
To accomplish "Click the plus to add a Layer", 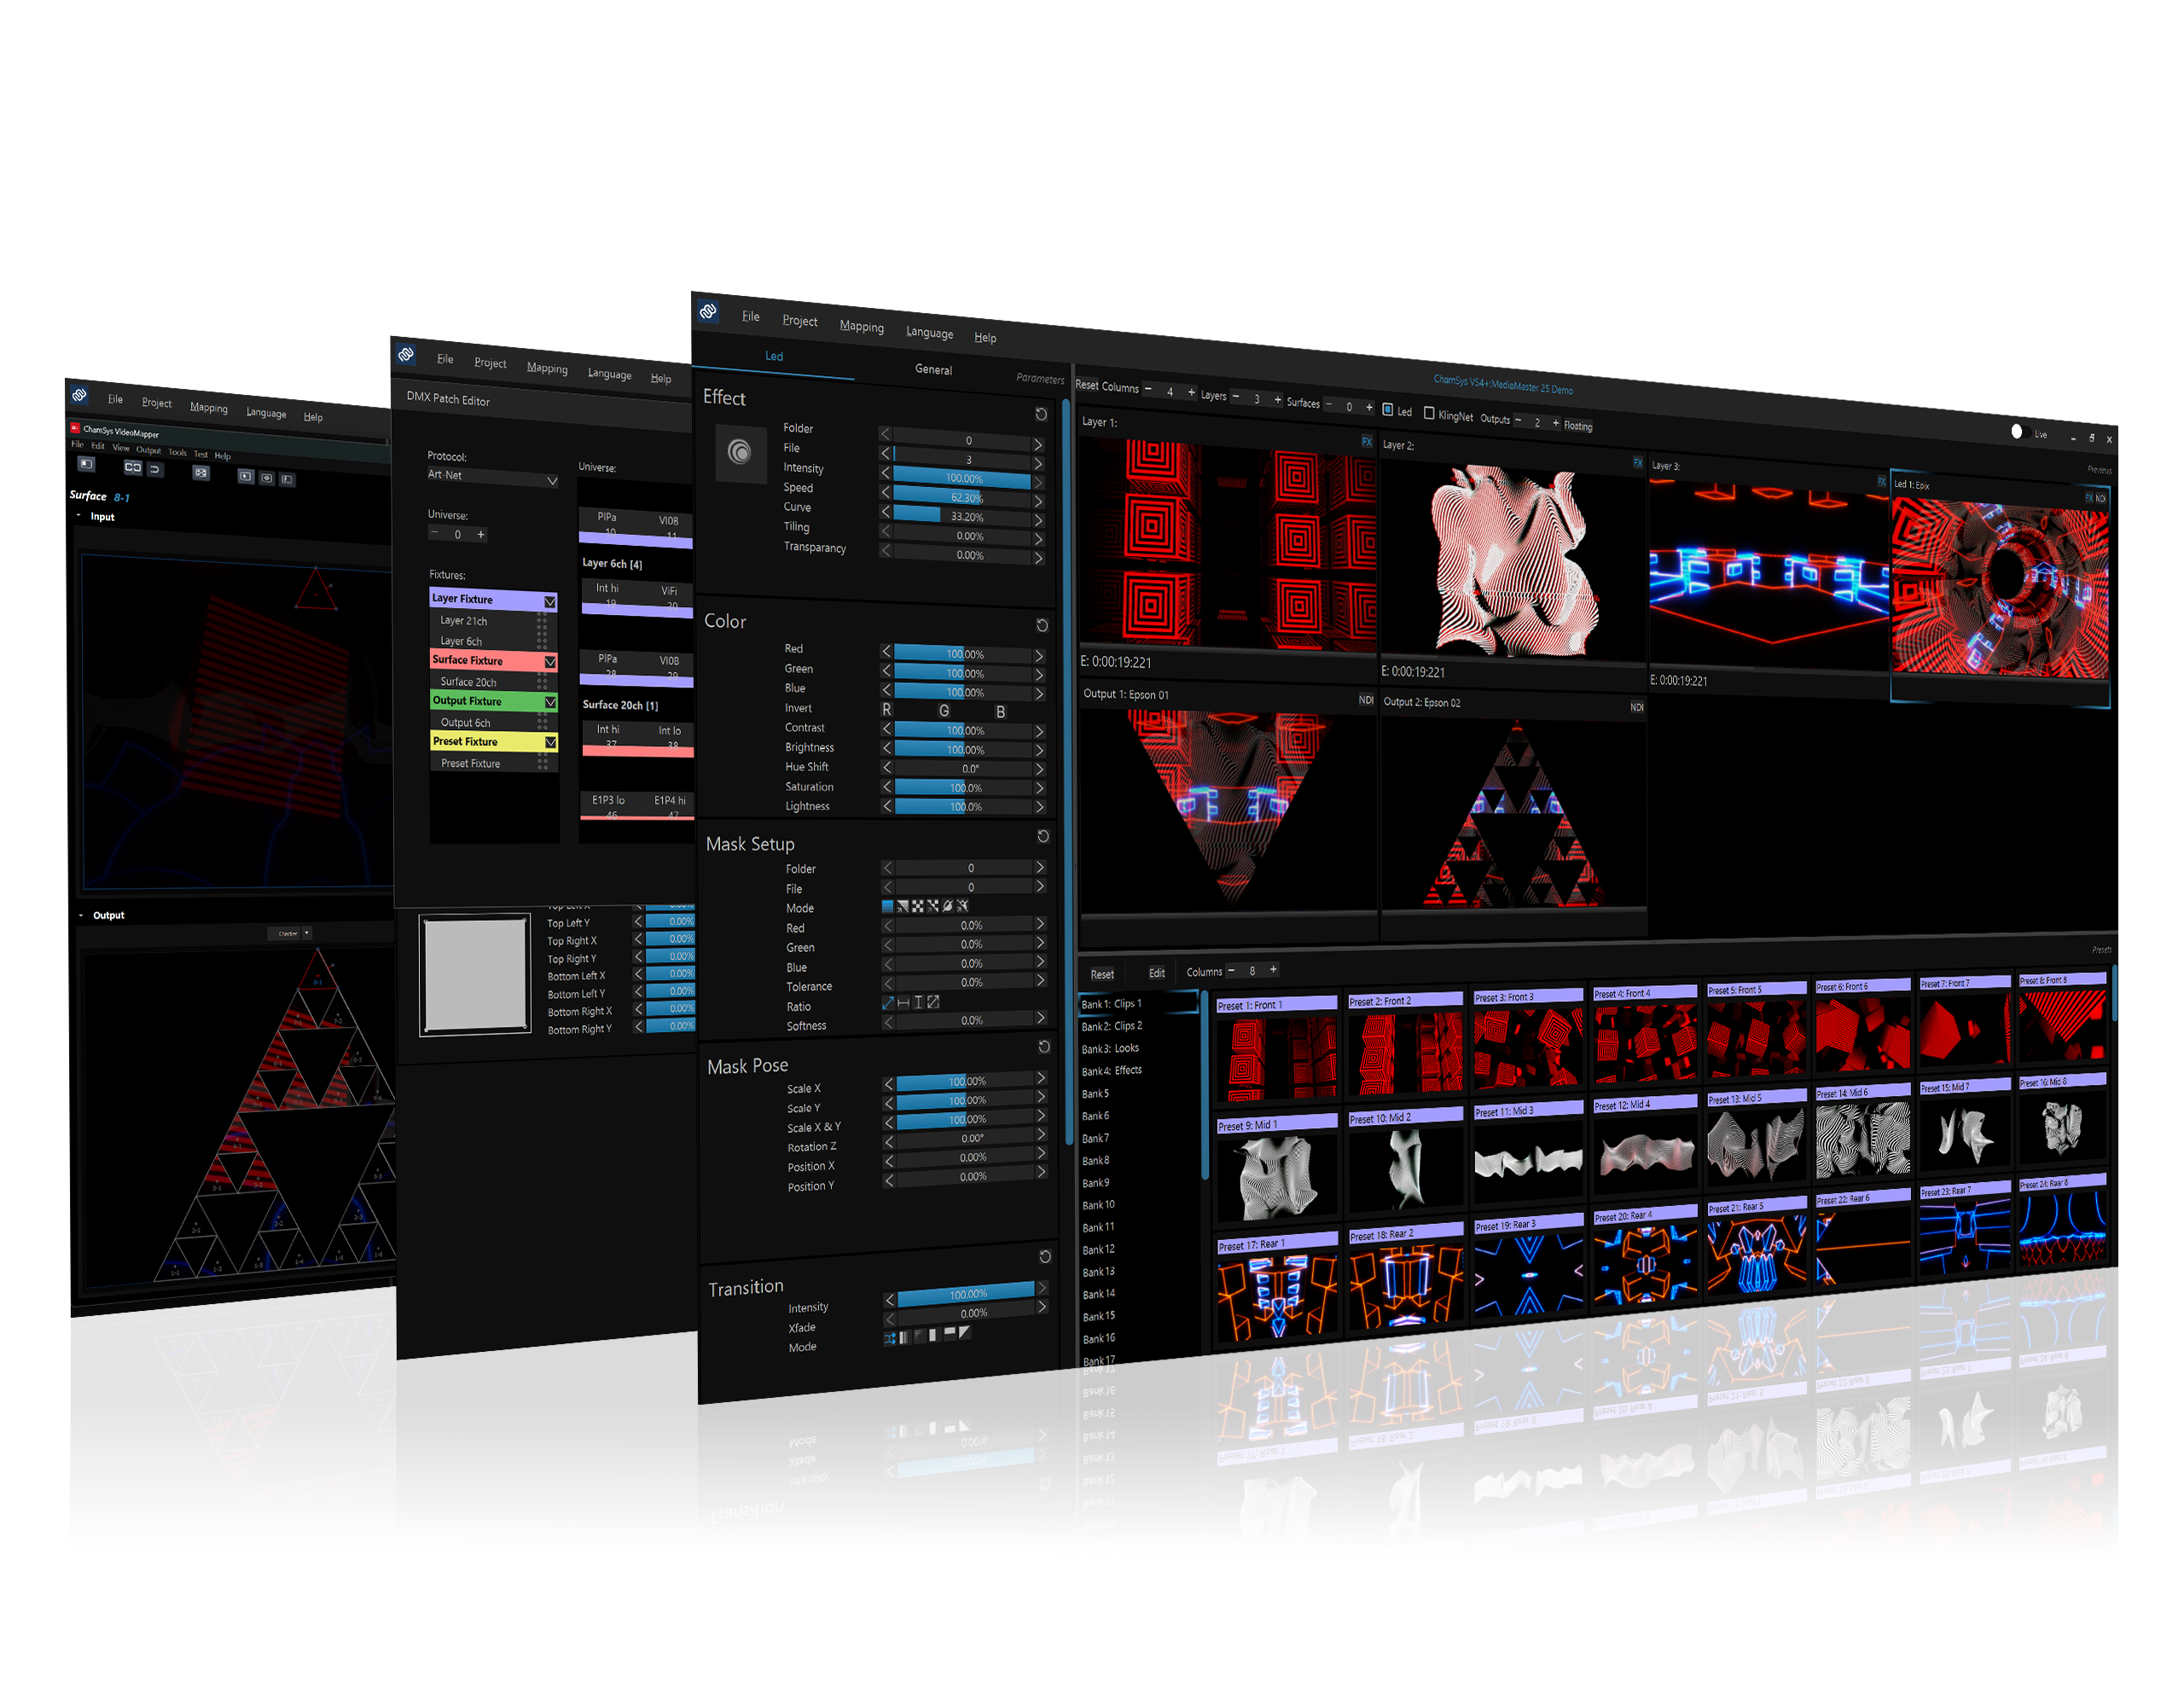I will click(x=1277, y=400).
